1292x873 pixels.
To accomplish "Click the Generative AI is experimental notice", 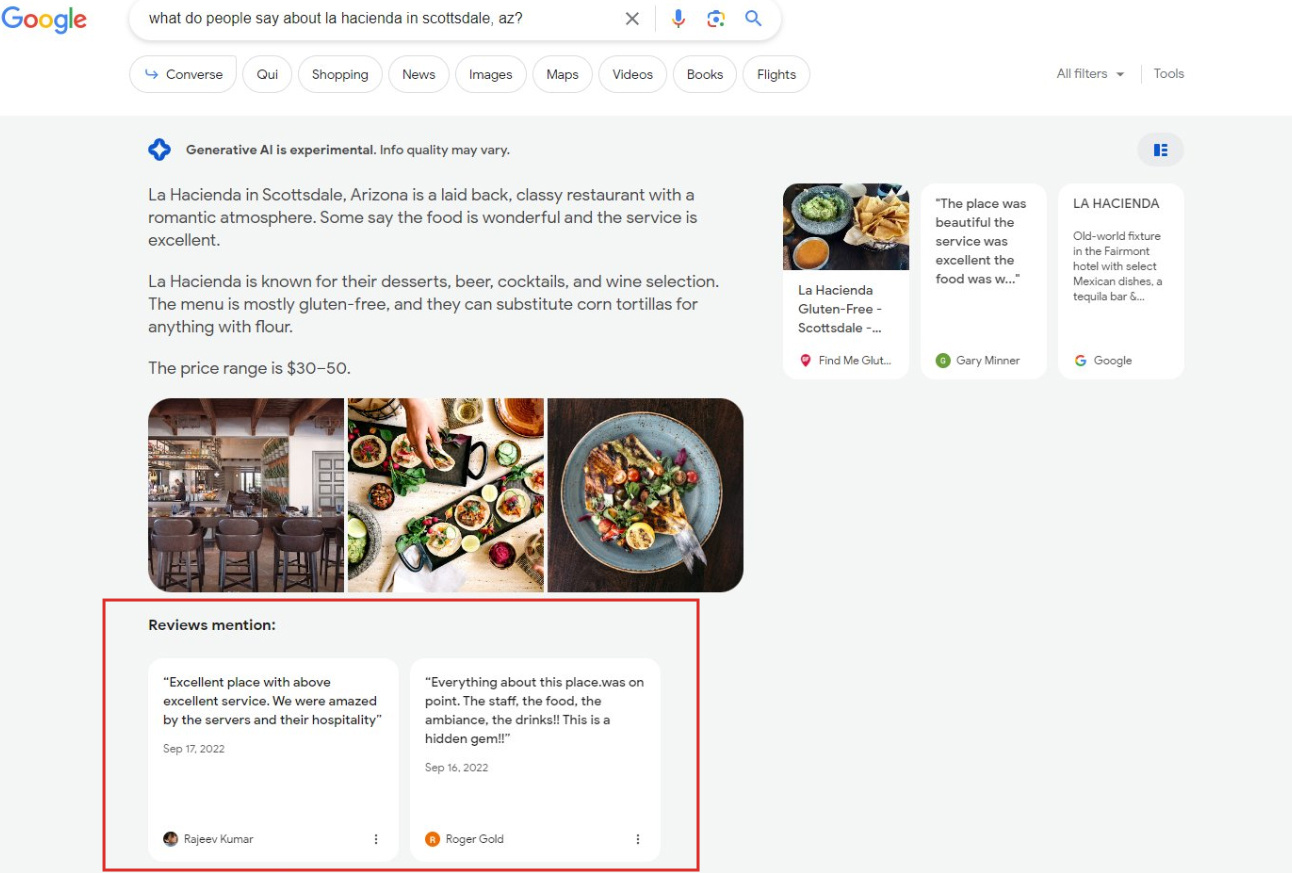I will coord(348,150).
